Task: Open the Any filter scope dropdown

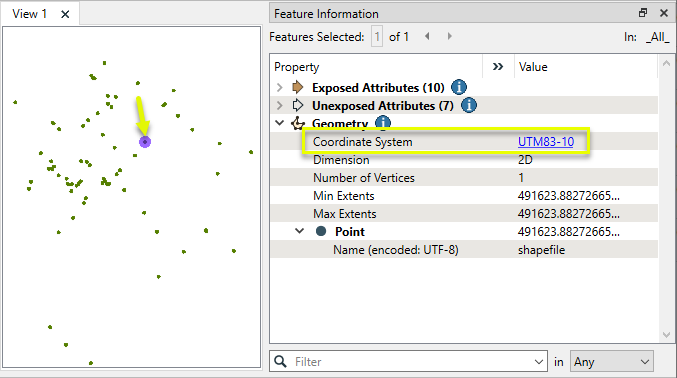Action: click(x=611, y=361)
